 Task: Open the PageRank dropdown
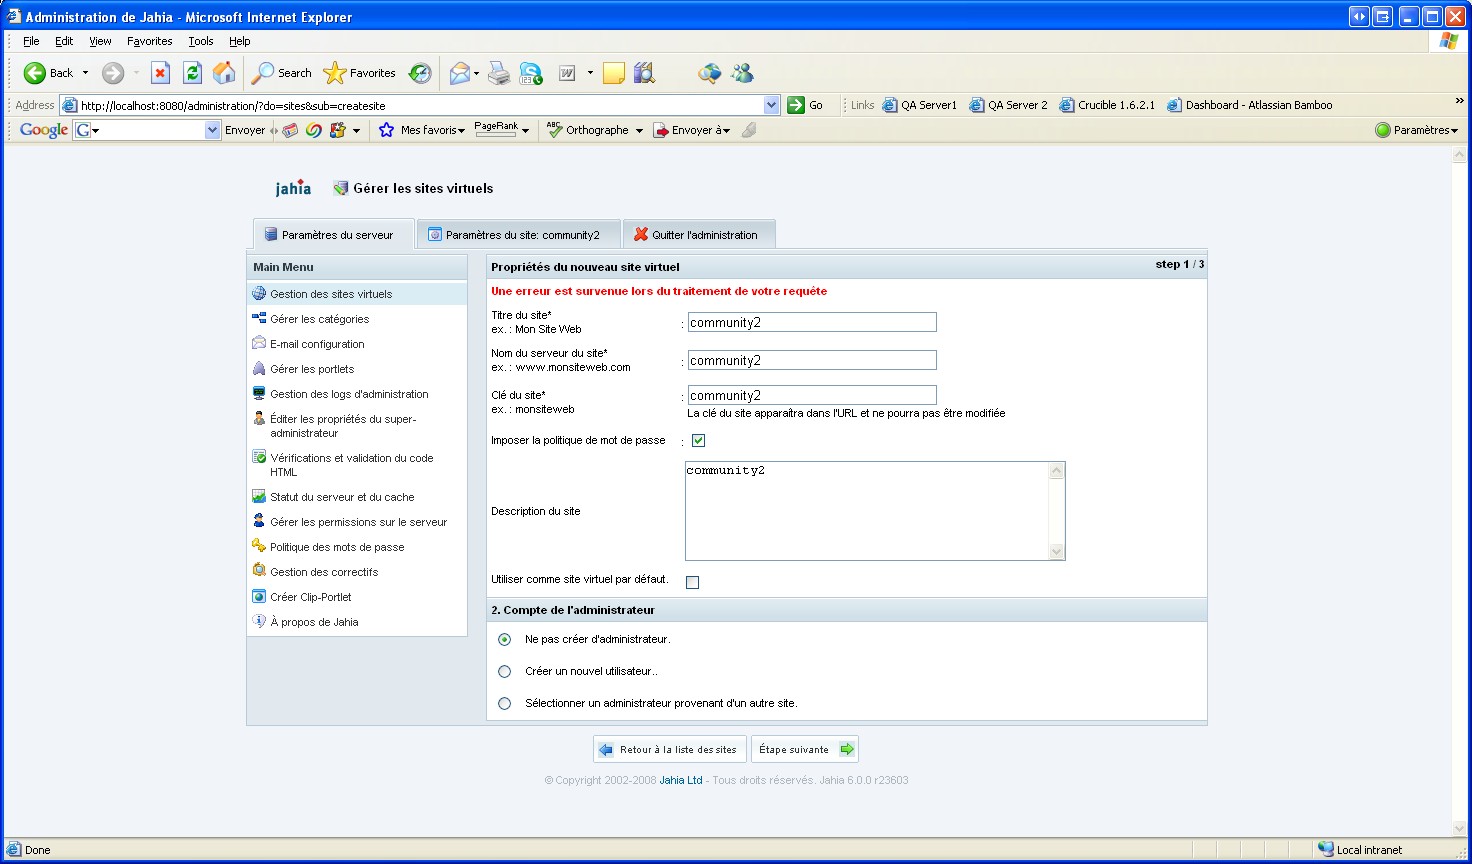click(x=526, y=130)
